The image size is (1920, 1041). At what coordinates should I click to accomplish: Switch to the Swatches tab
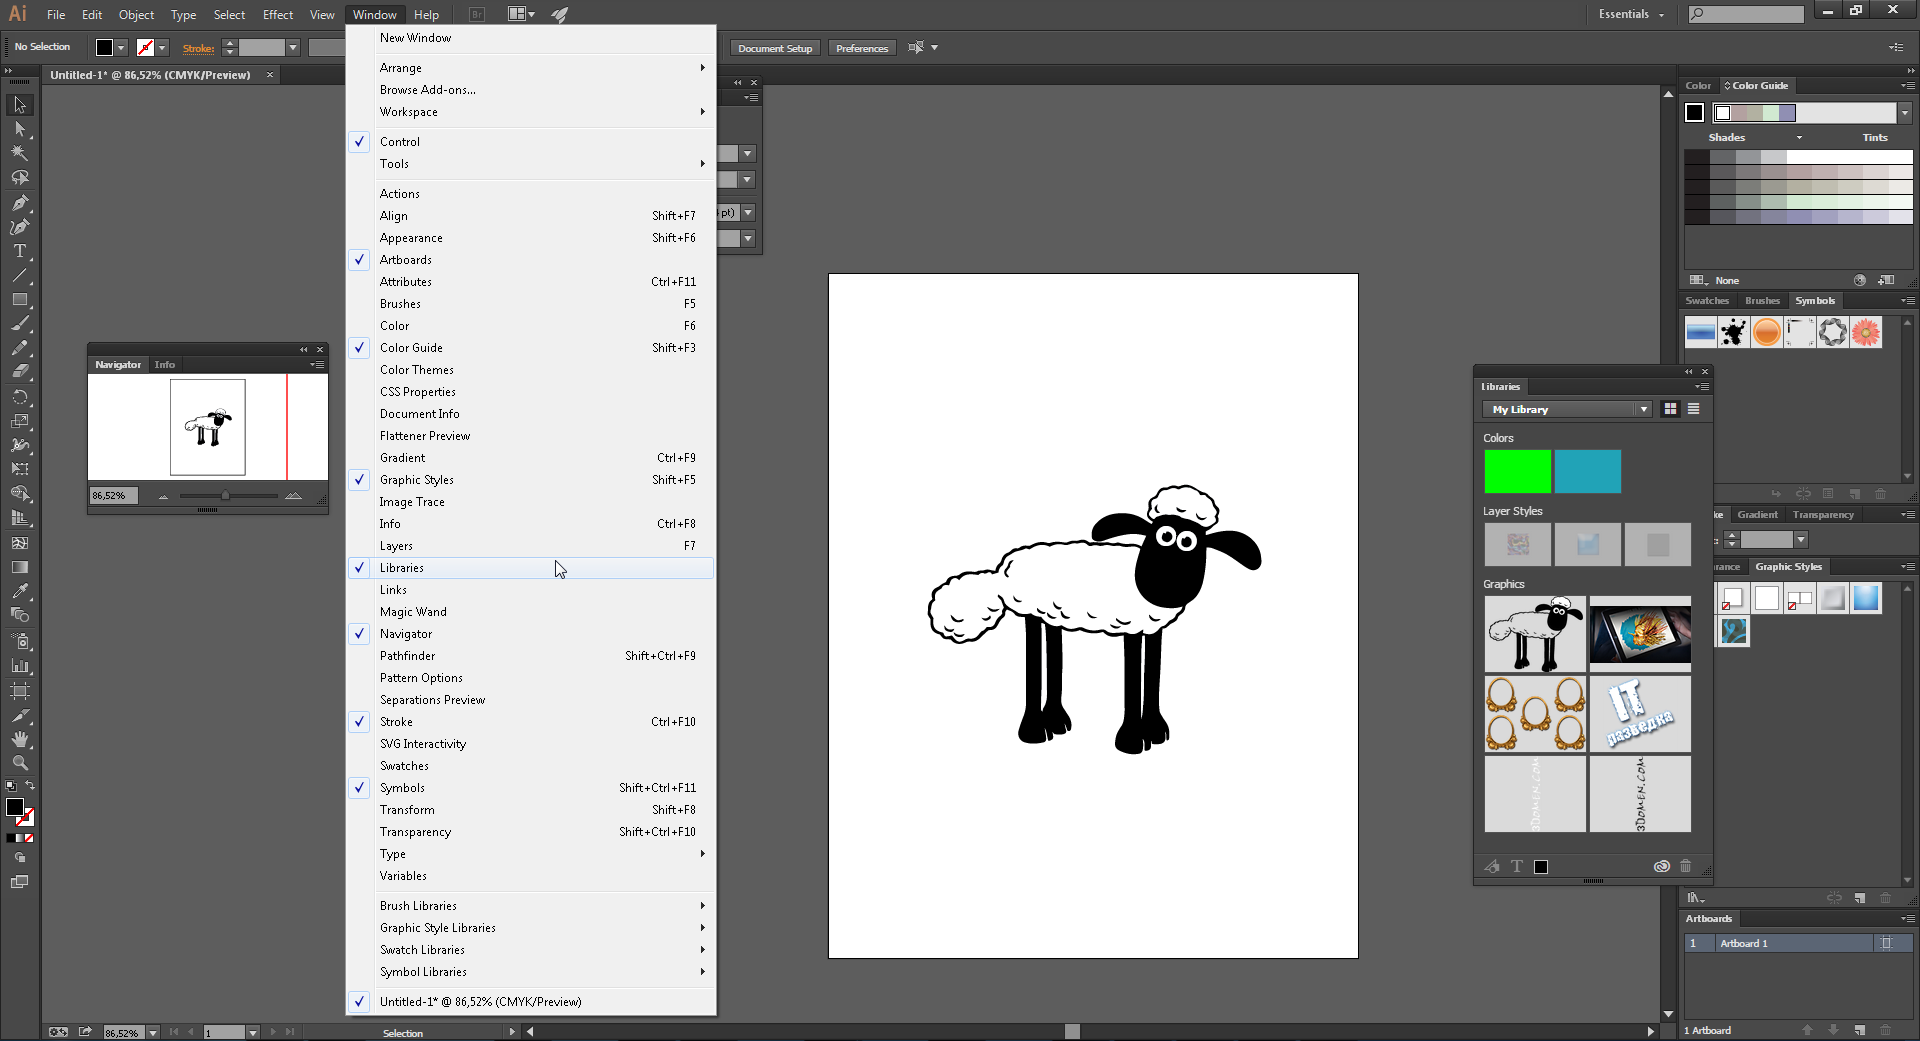(x=1706, y=301)
